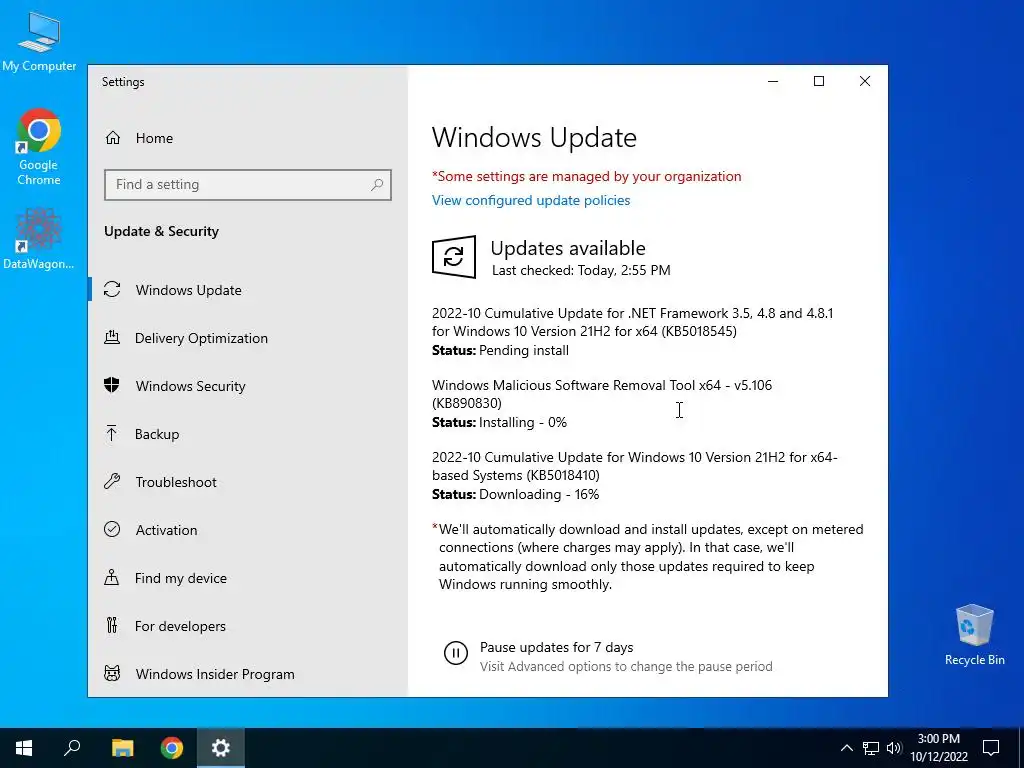
Task: Click the Last checked: Today, 2:55 PM text
Action: tap(581, 270)
